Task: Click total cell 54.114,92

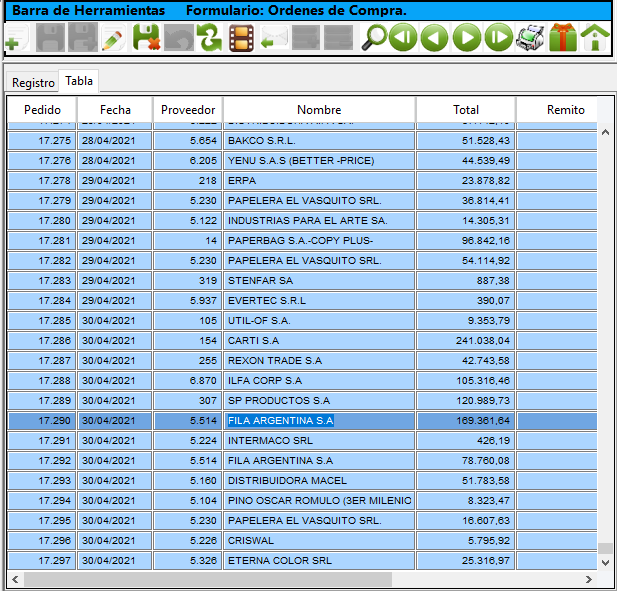Action: click(x=466, y=260)
